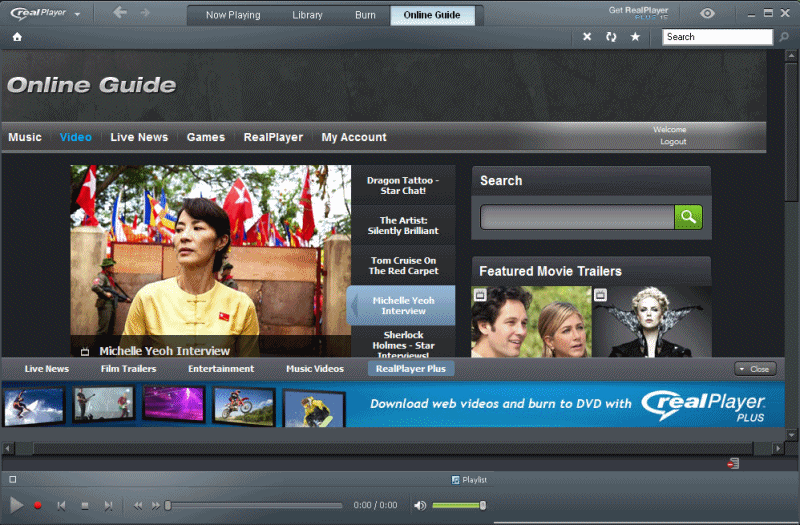Click the green search magnifier button
800x525 pixels.
point(688,217)
